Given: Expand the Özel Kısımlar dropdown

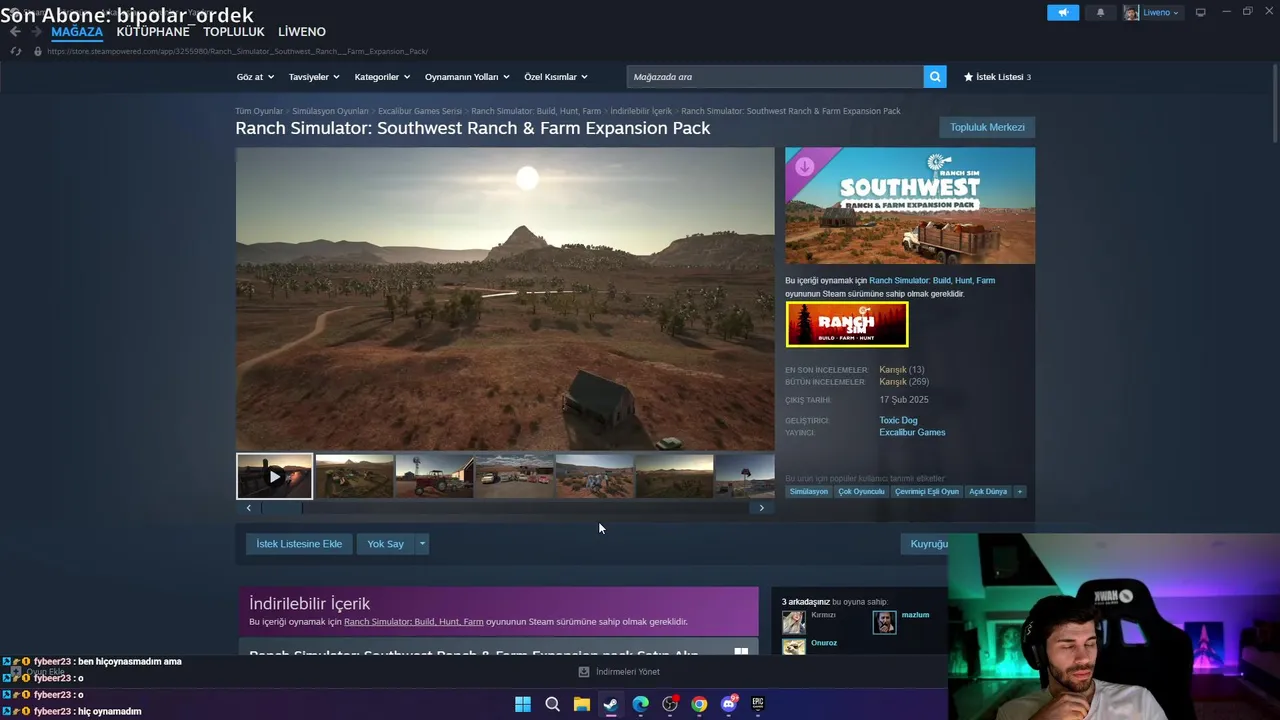Looking at the screenshot, I should coord(556,77).
